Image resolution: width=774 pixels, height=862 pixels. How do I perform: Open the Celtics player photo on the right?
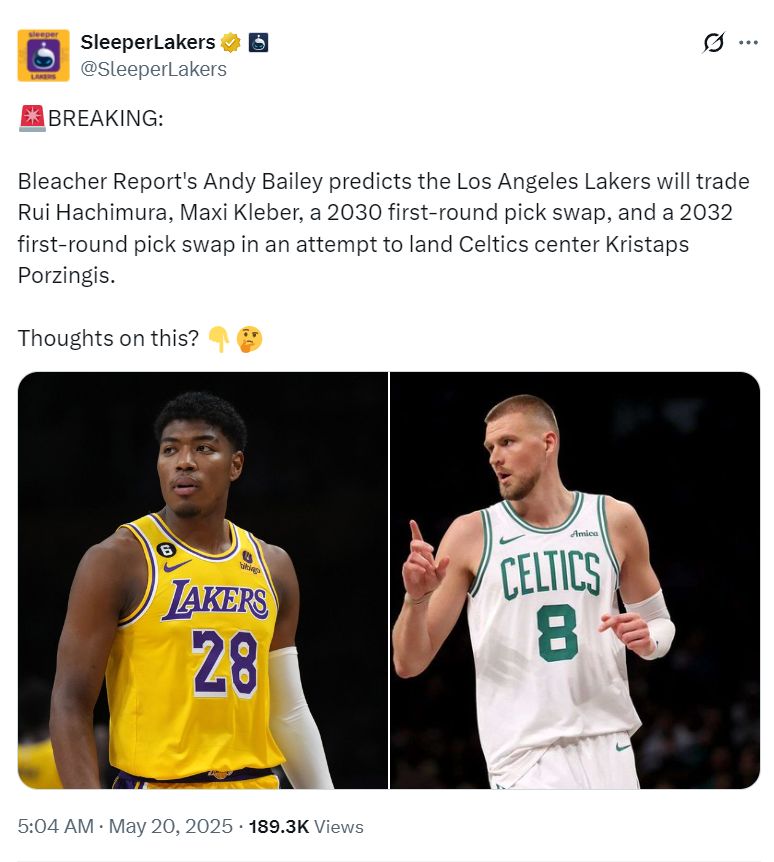tap(575, 580)
